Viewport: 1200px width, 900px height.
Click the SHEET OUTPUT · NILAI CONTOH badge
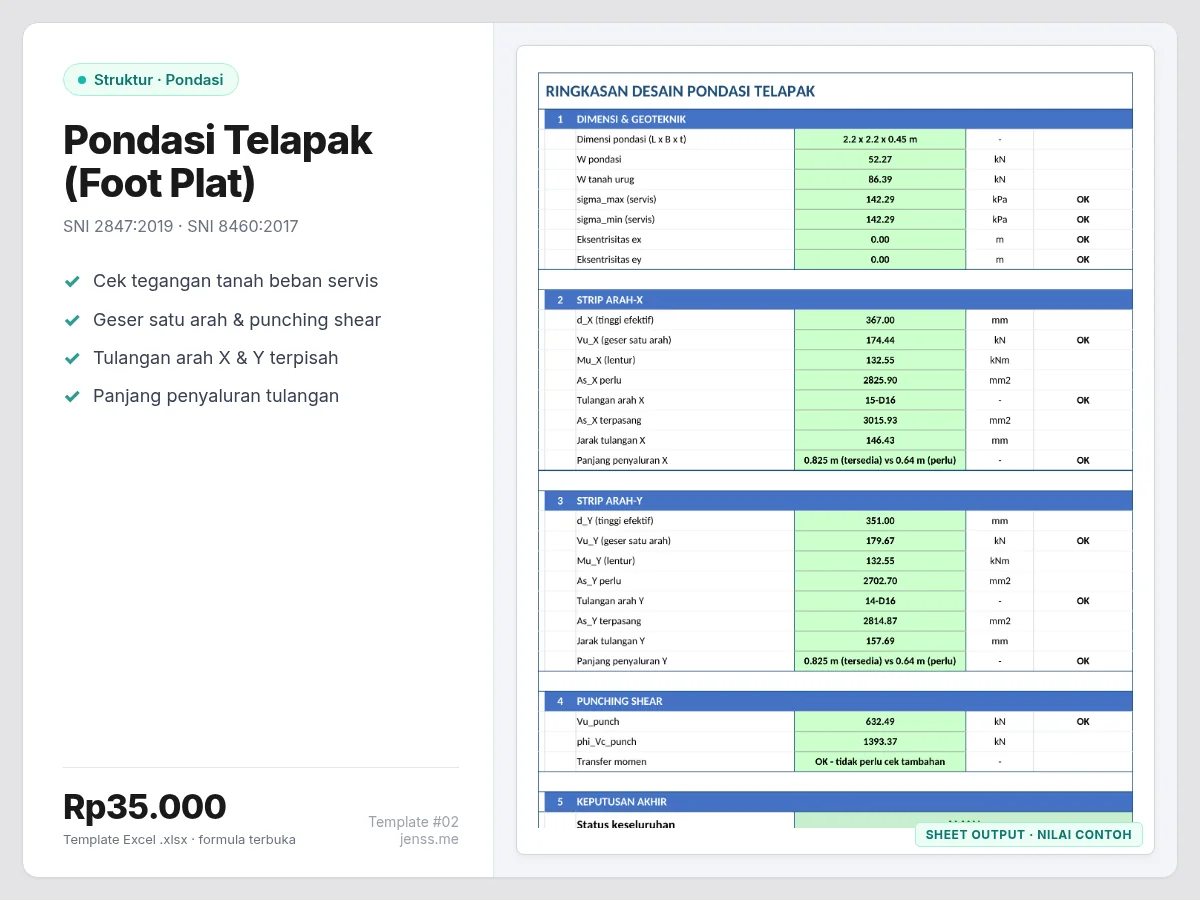coord(1029,835)
